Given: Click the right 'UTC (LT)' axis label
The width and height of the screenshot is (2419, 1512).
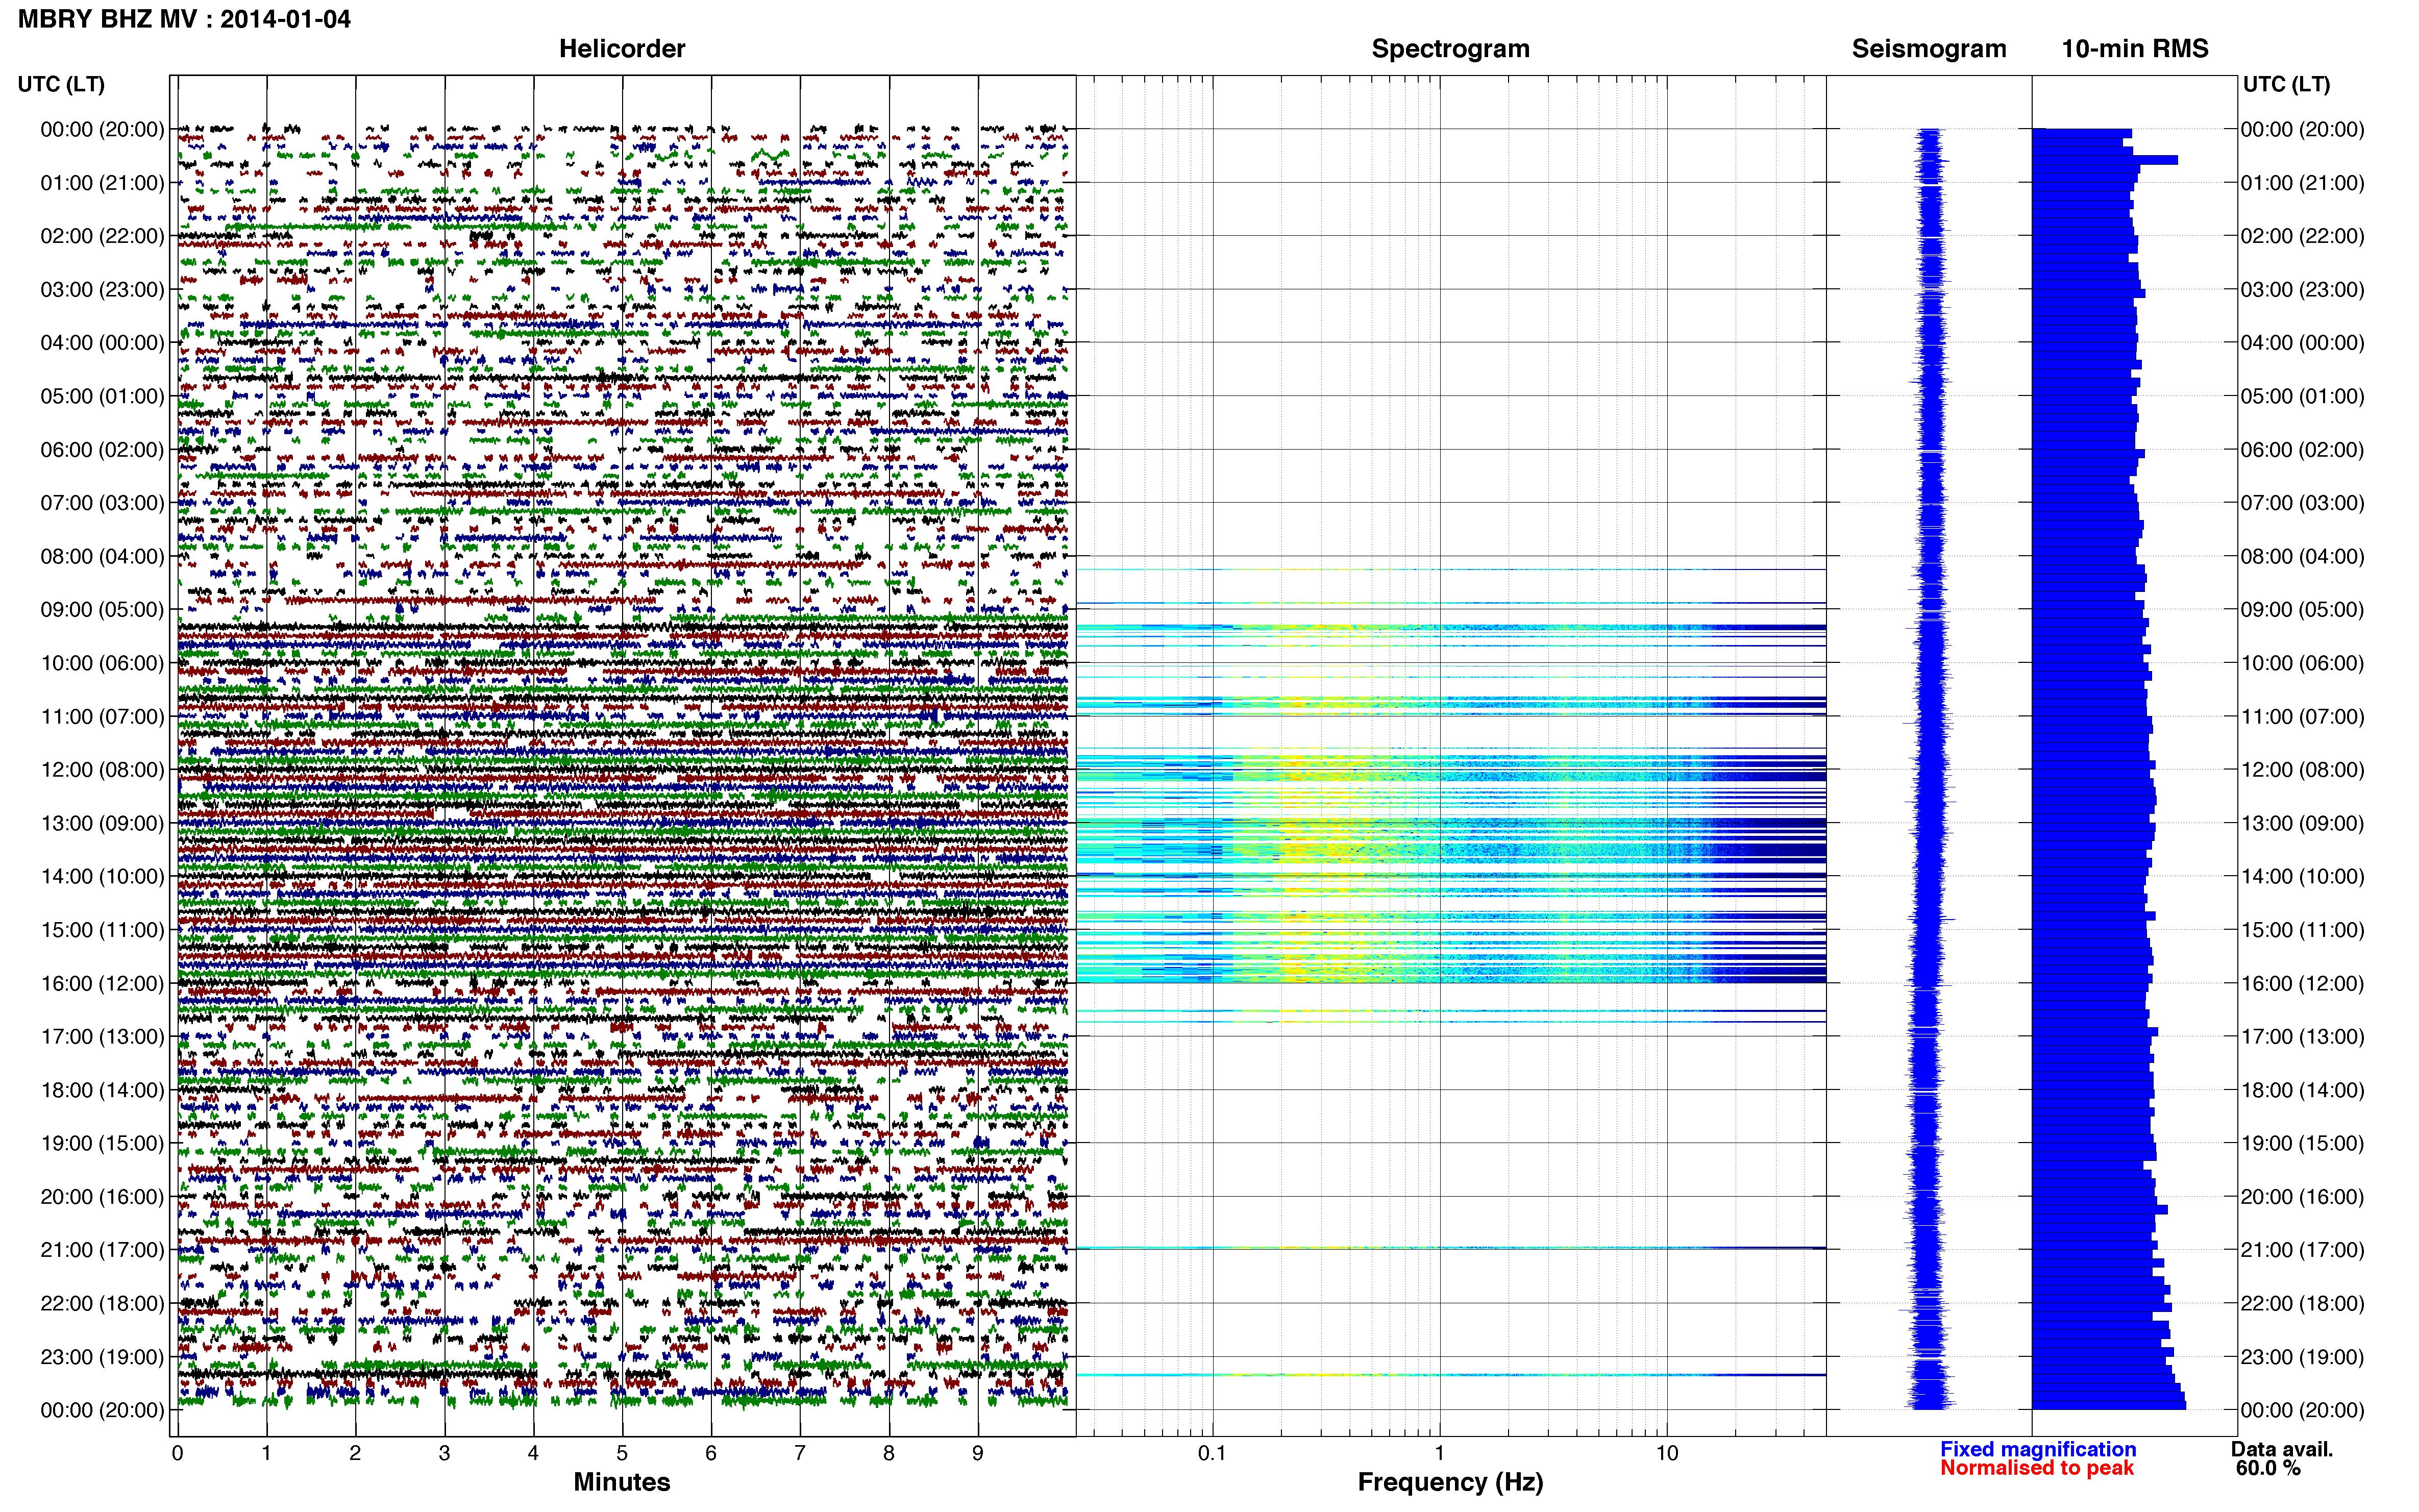Looking at the screenshot, I should (2286, 84).
